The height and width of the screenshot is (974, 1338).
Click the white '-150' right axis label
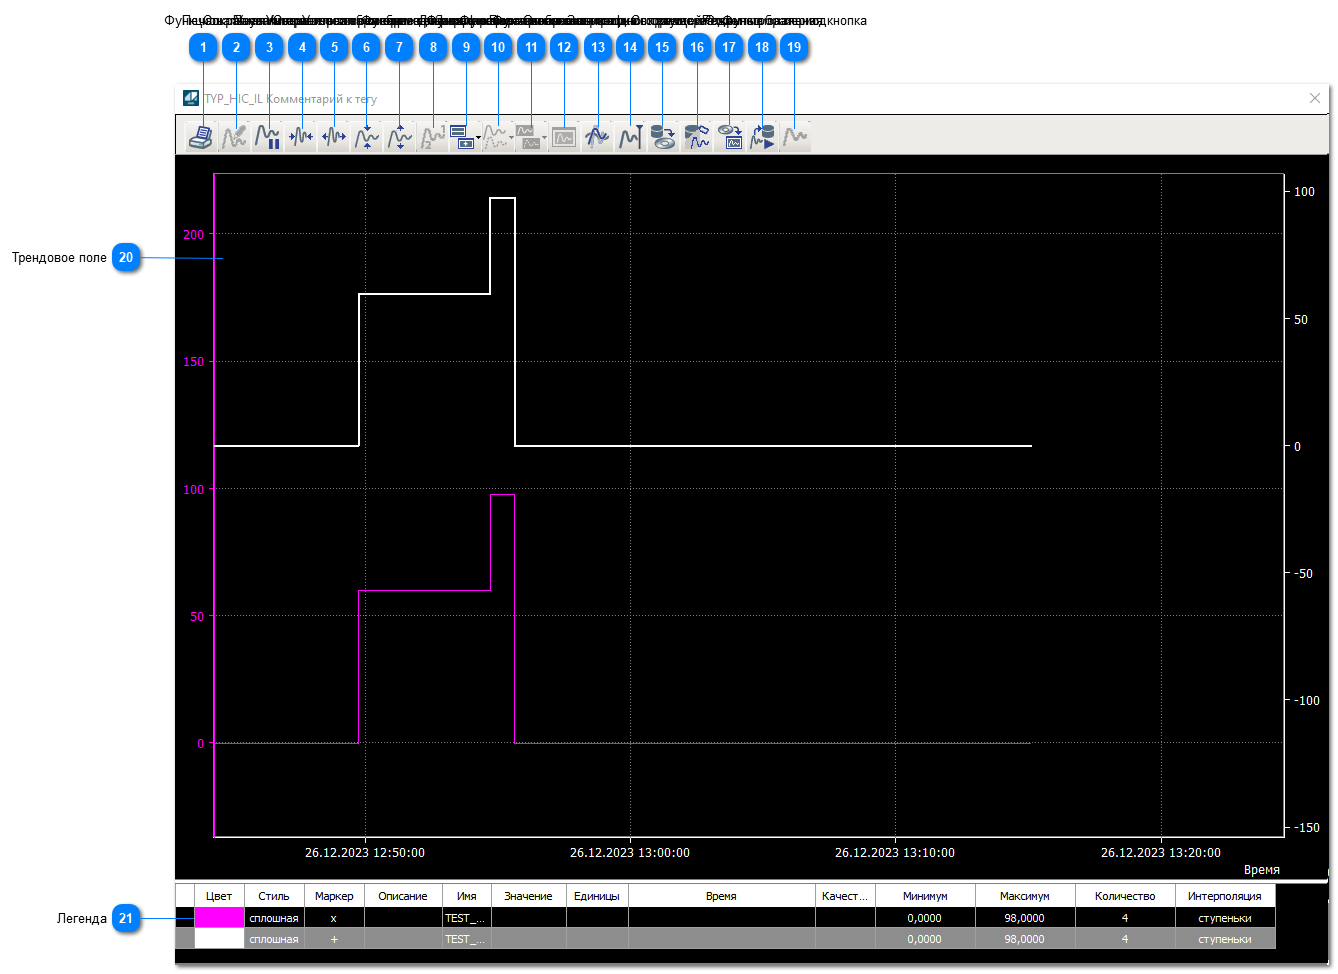click(x=1307, y=828)
